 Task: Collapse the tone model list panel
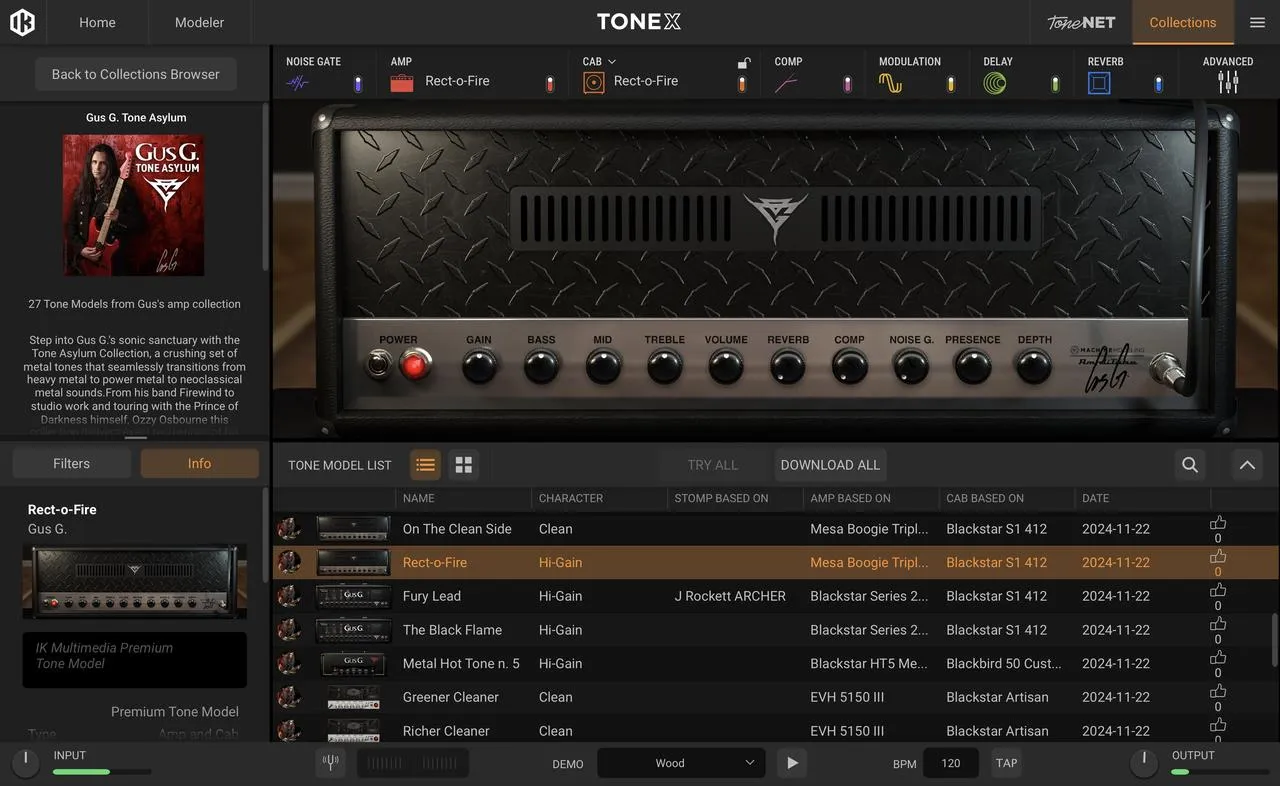(x=1247, y=465)
